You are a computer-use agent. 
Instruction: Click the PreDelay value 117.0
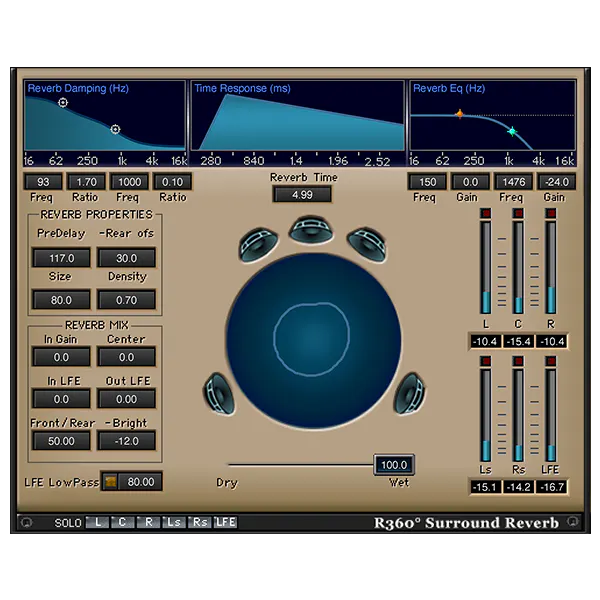click(62, 258)
